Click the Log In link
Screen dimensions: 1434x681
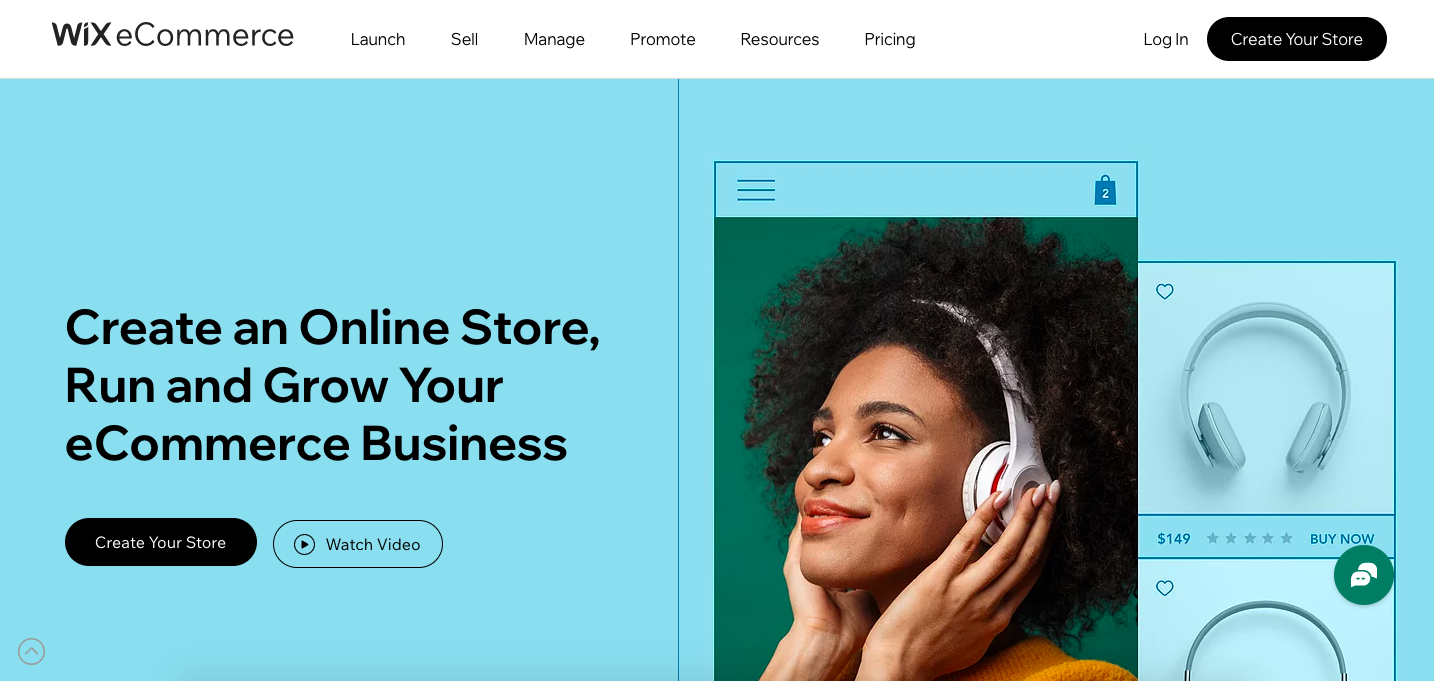tap(1166, 39)
